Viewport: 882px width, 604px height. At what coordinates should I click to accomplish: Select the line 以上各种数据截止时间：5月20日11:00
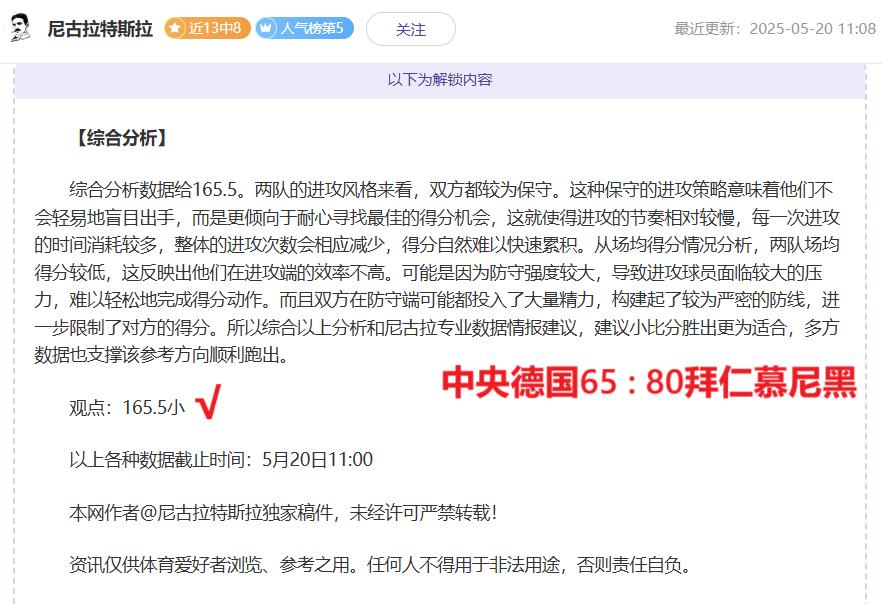(221, 459)
